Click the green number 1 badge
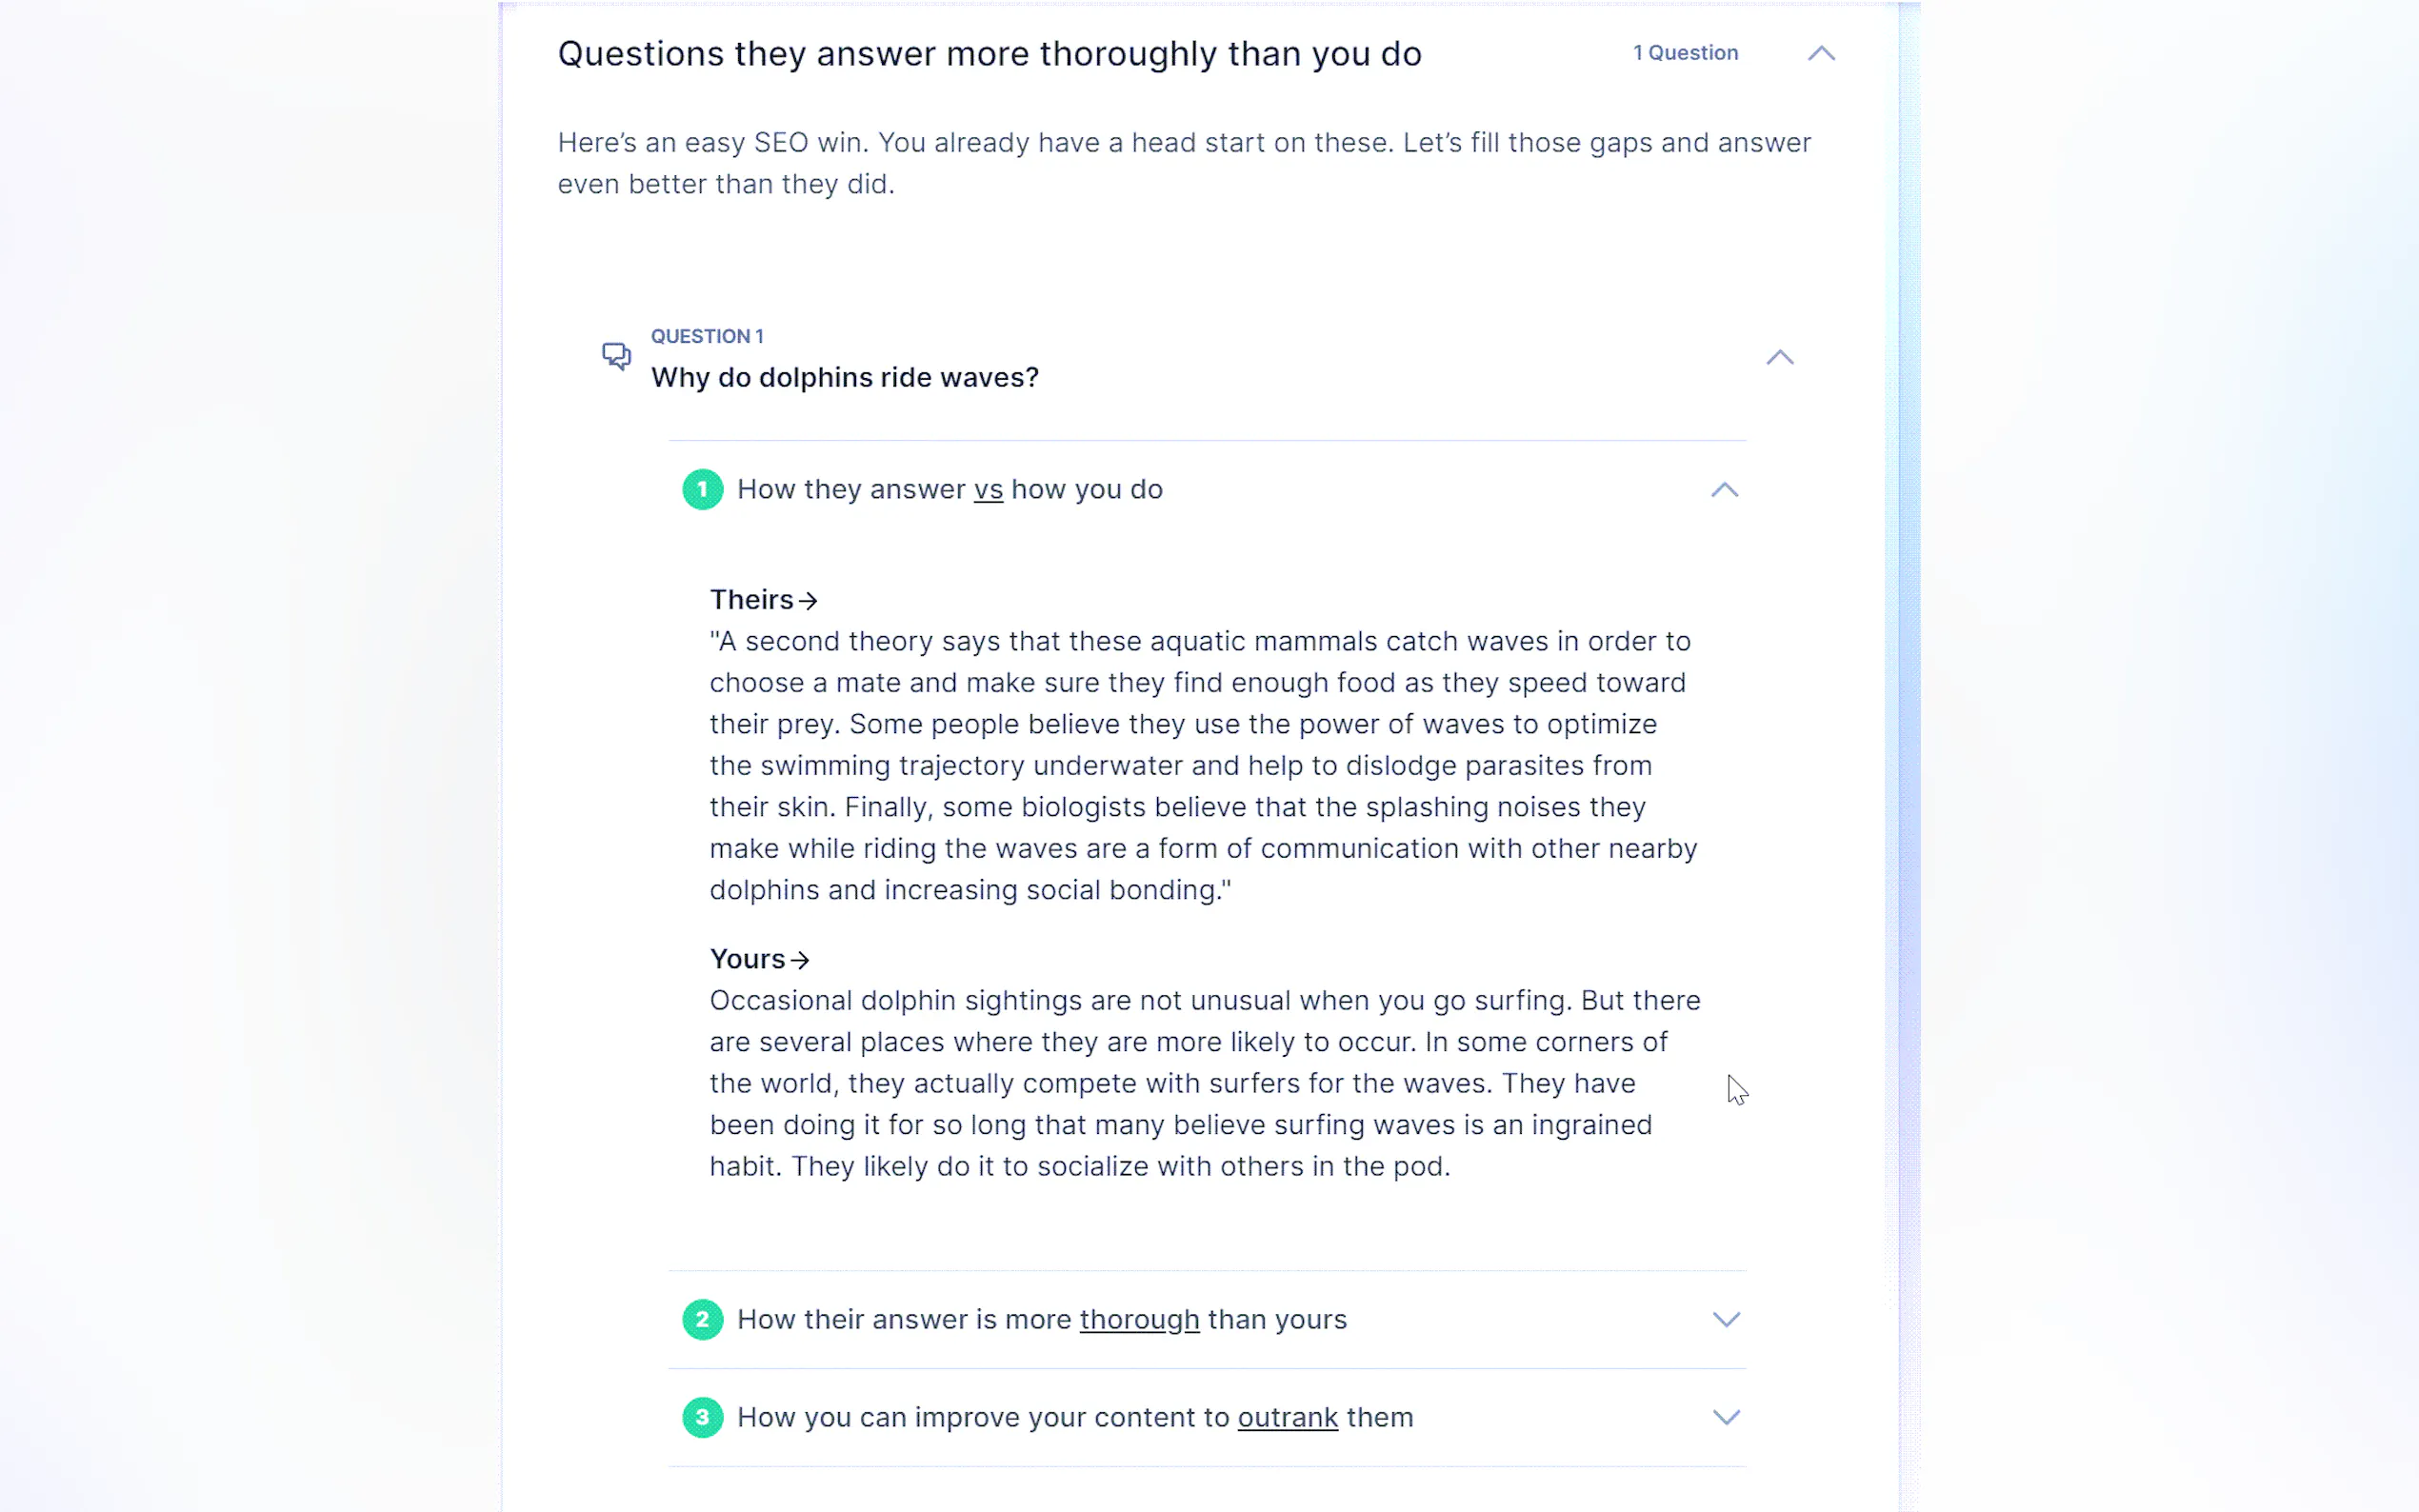The height and width of the screenshot is (1512, 2419). [x=702, y=489]
